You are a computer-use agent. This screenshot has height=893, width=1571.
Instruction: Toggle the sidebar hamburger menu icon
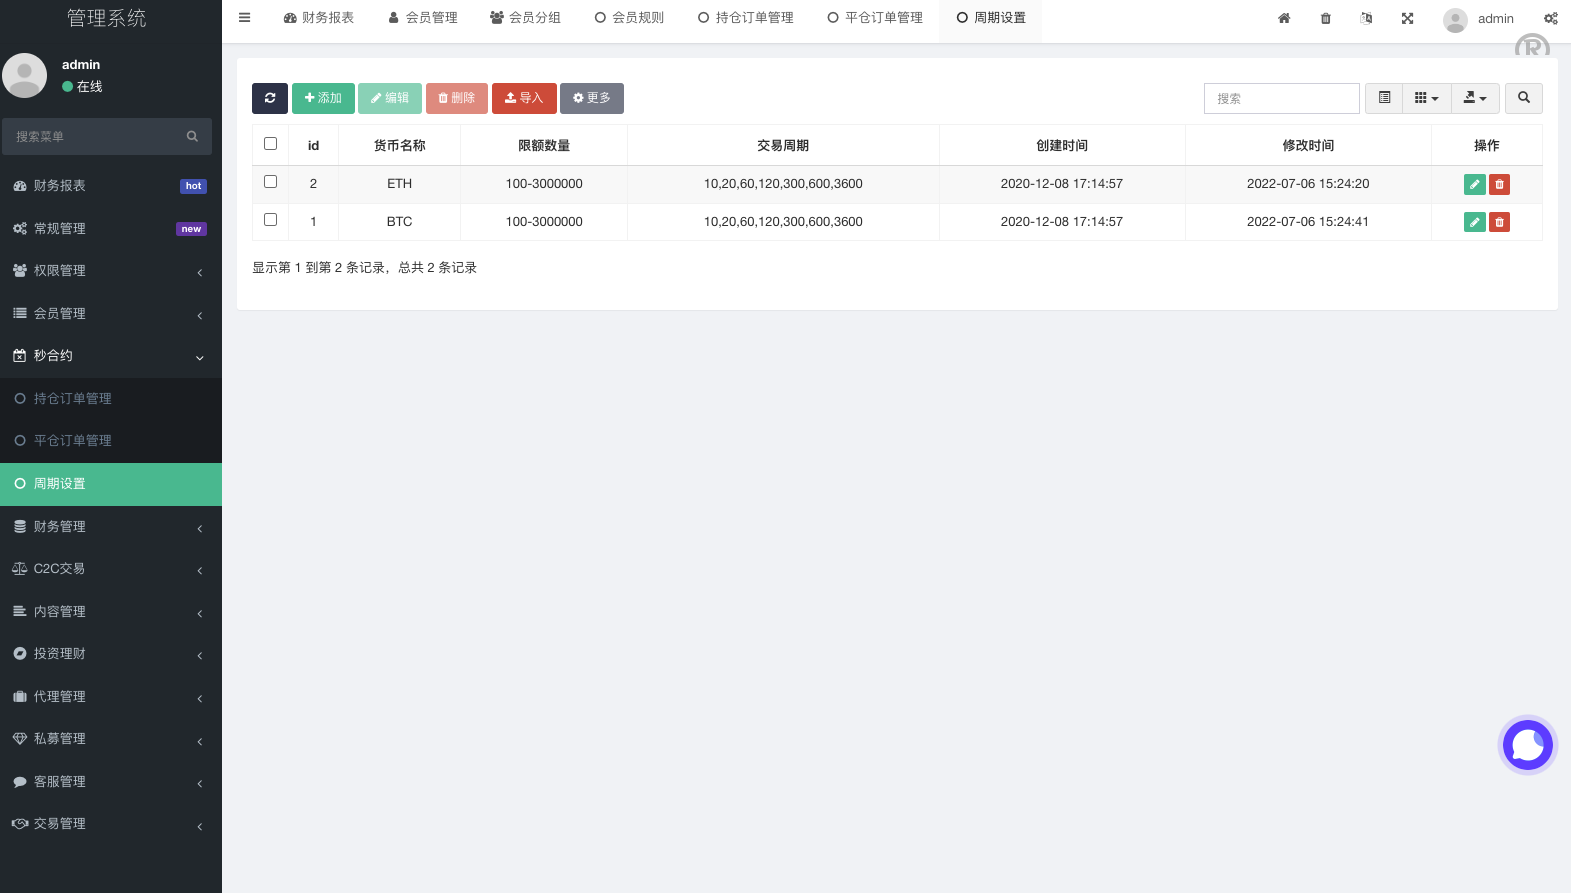[244, 18]
